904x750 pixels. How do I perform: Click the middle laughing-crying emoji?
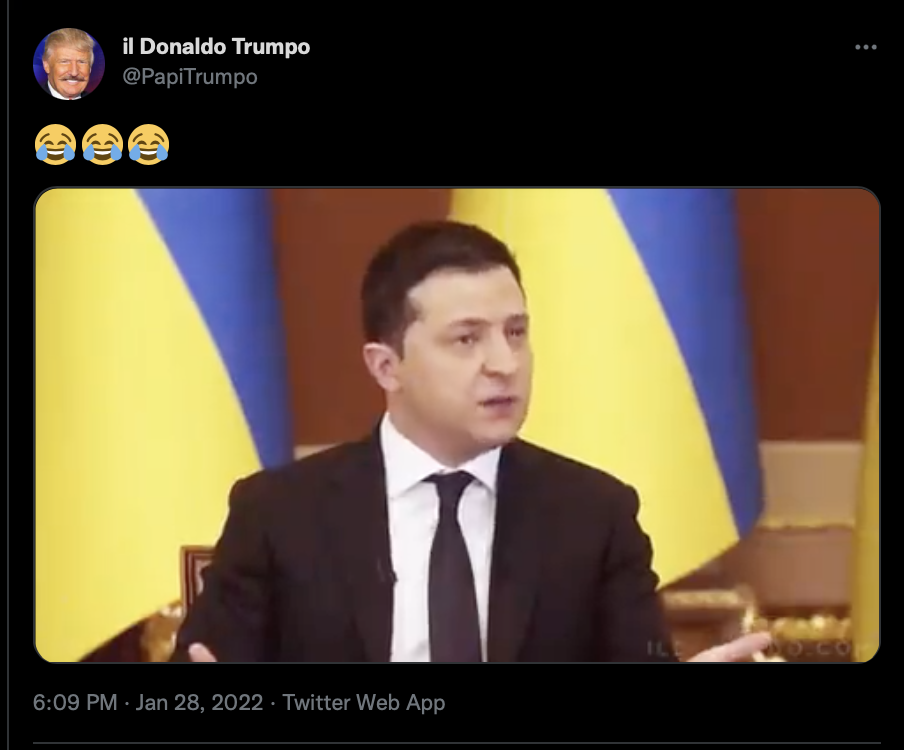coord(102,144)
